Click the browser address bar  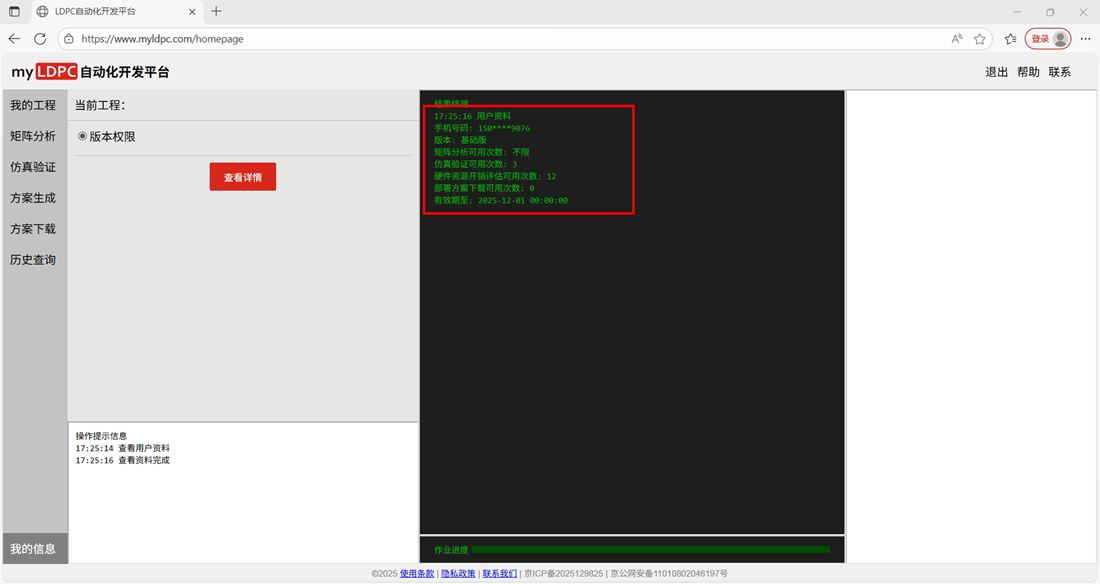coord(500,39)
